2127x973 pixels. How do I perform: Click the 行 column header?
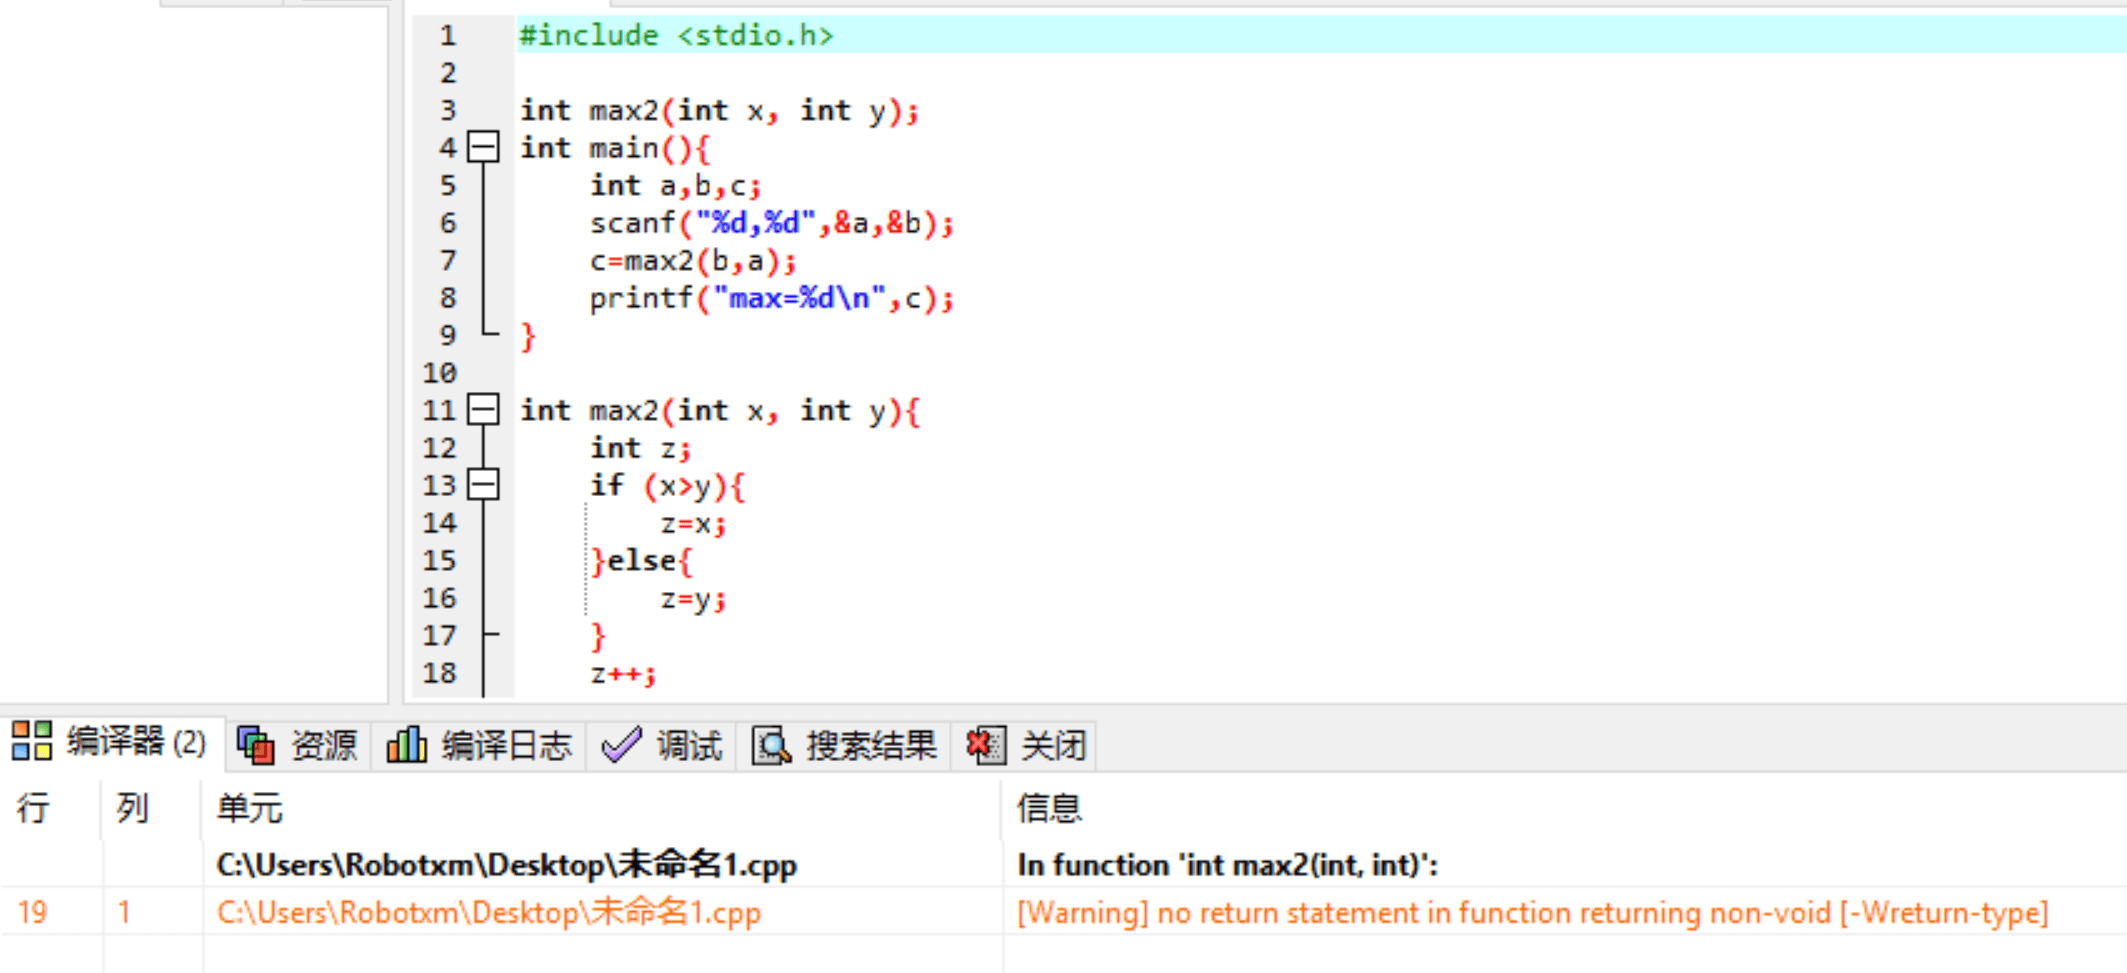(x=33, y=808)
